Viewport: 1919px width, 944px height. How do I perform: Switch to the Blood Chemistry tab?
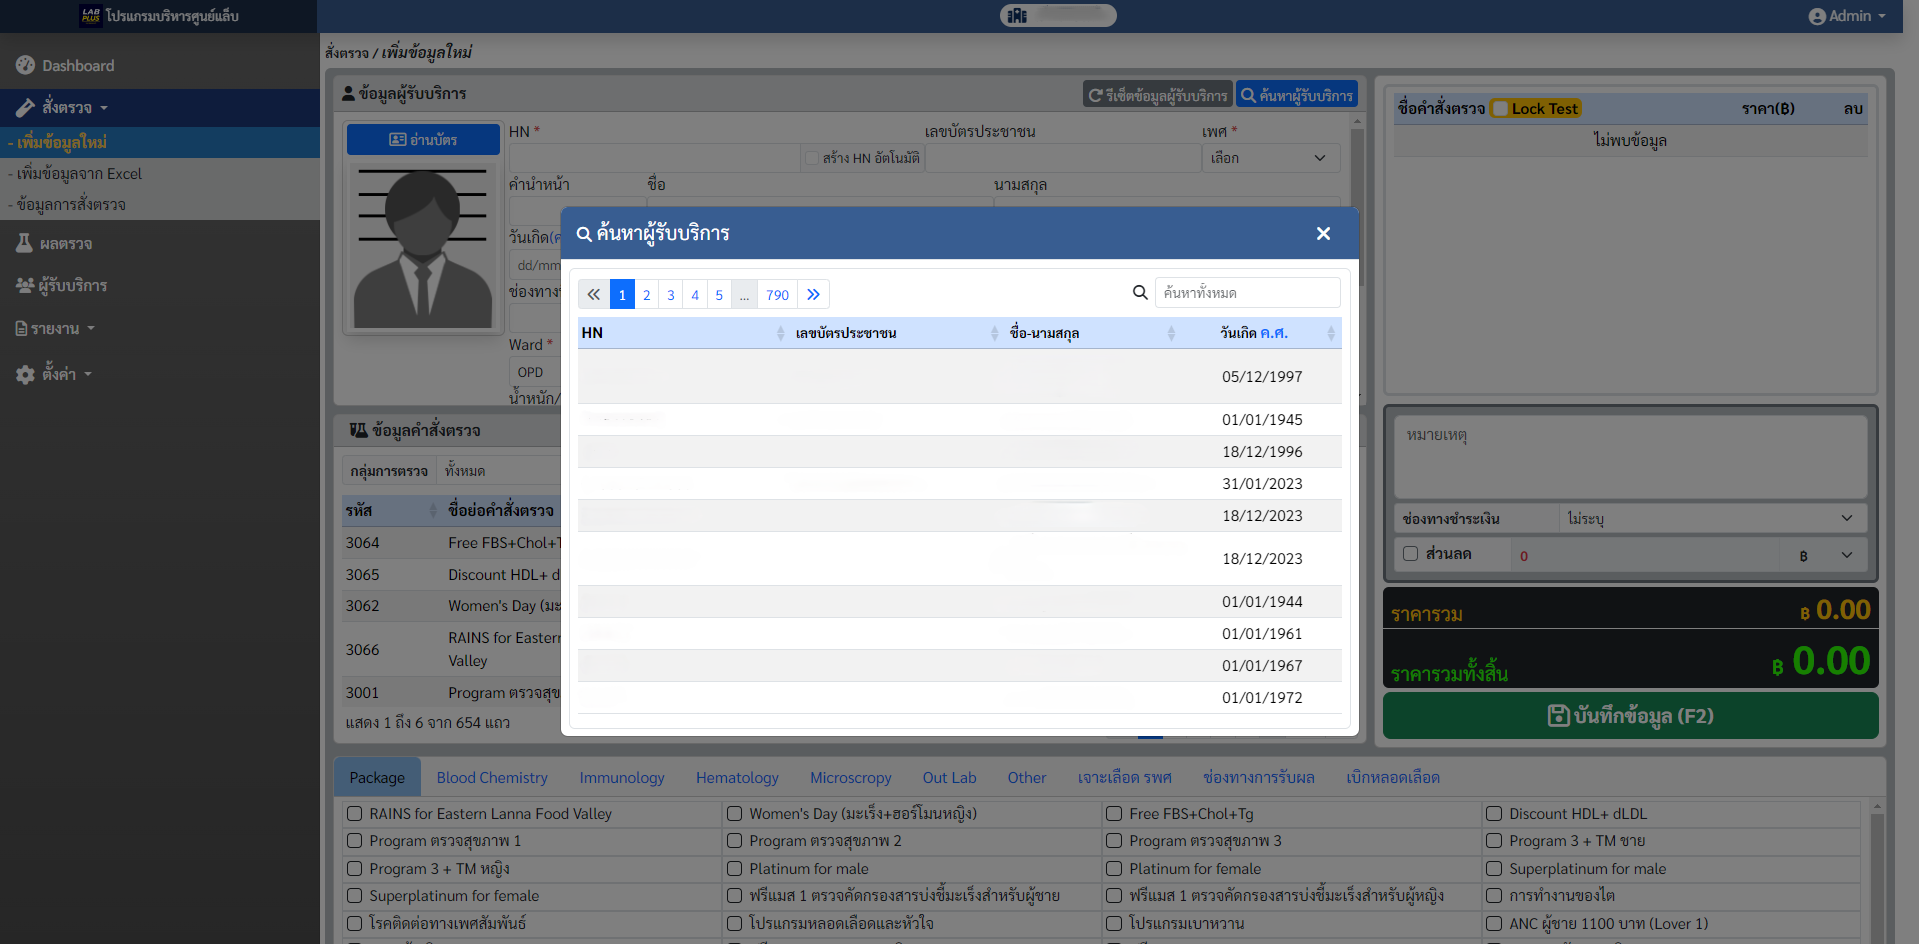pos(492,778)
